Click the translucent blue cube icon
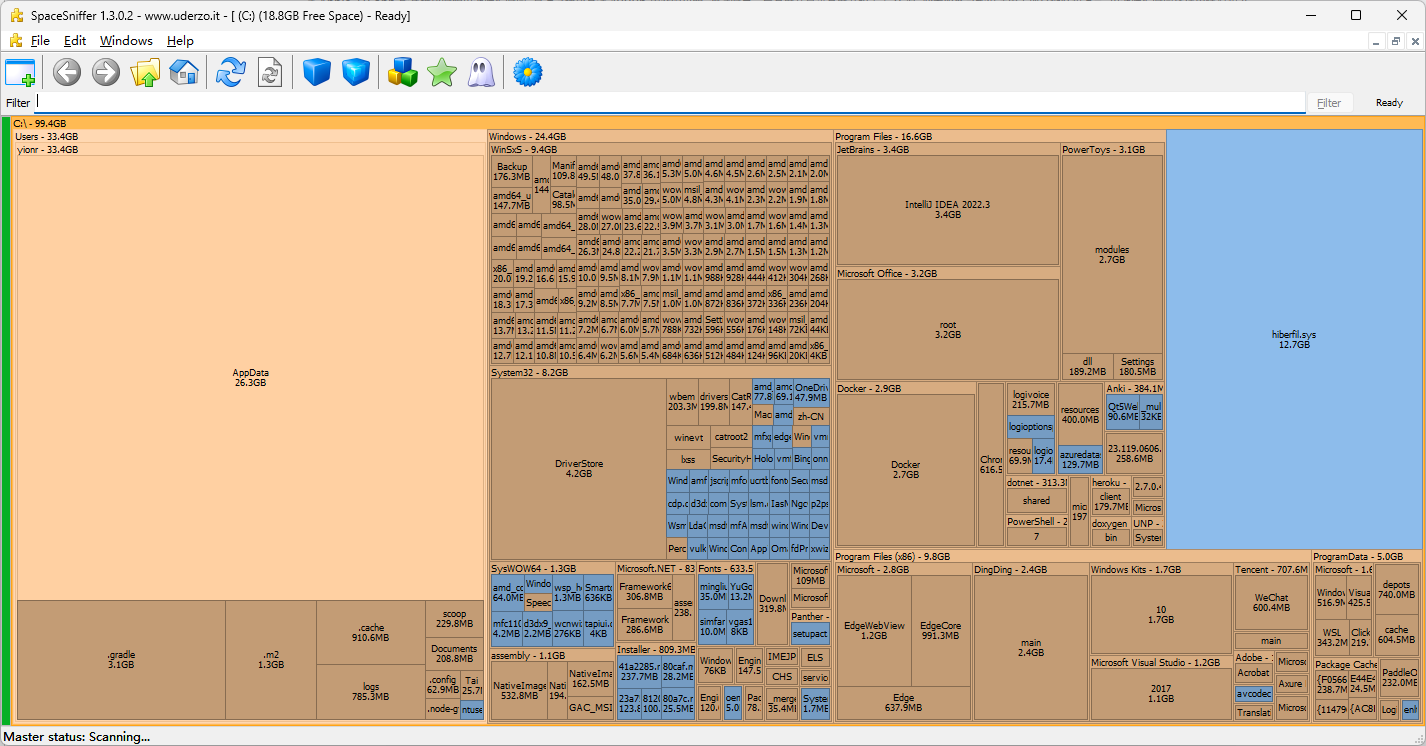The height and width of the screenshot is (746, 1426). (356, 72)
